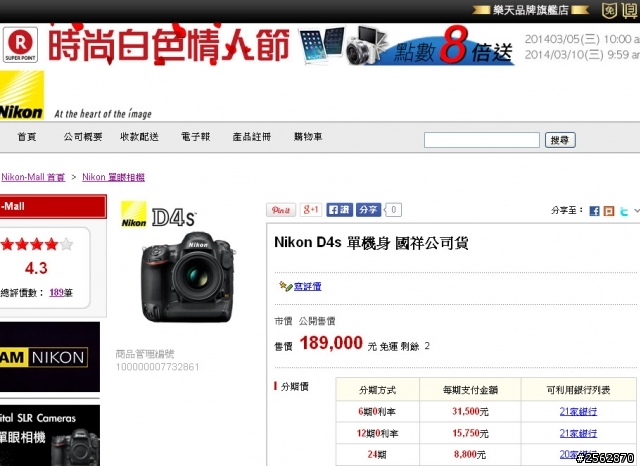Click the red -Mall sidebar header
This screenshot has width=640, height=466.
[x=53, y=206]
